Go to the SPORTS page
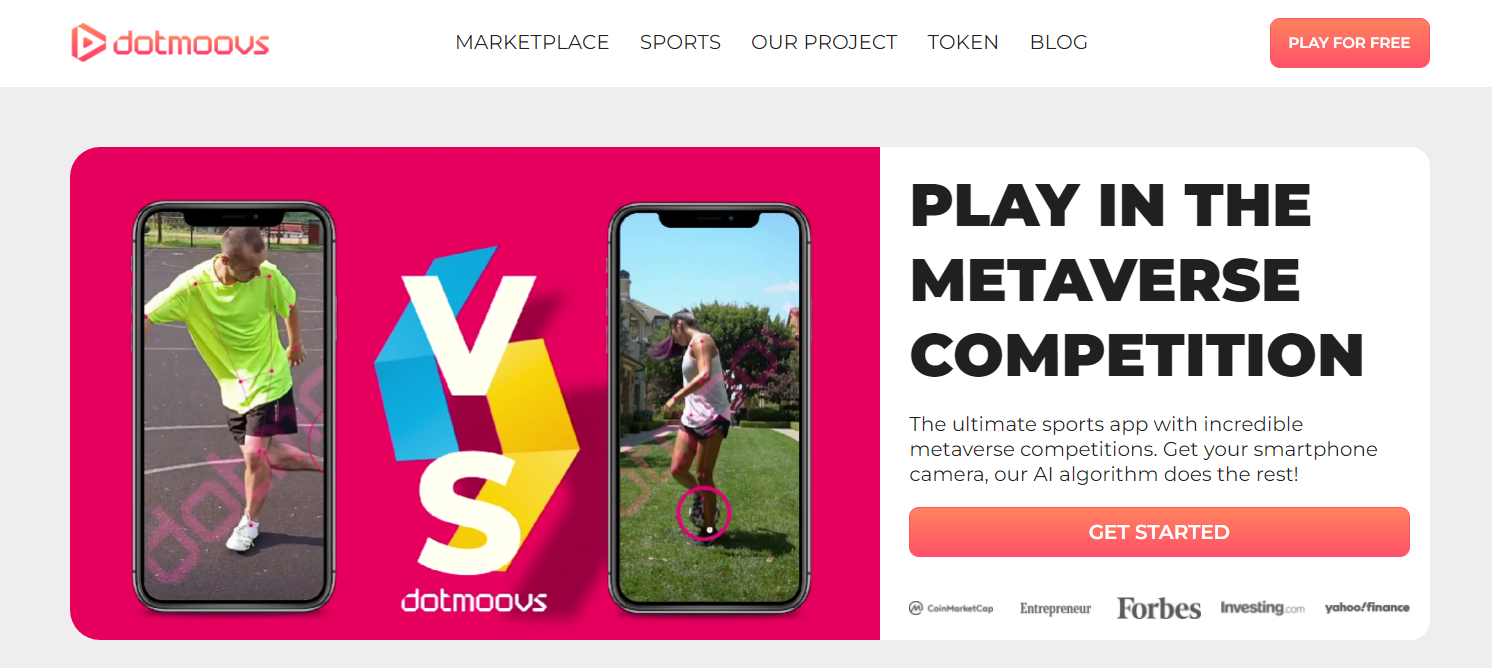Viewport: 1492px width, 668px height. coord(680,43)
